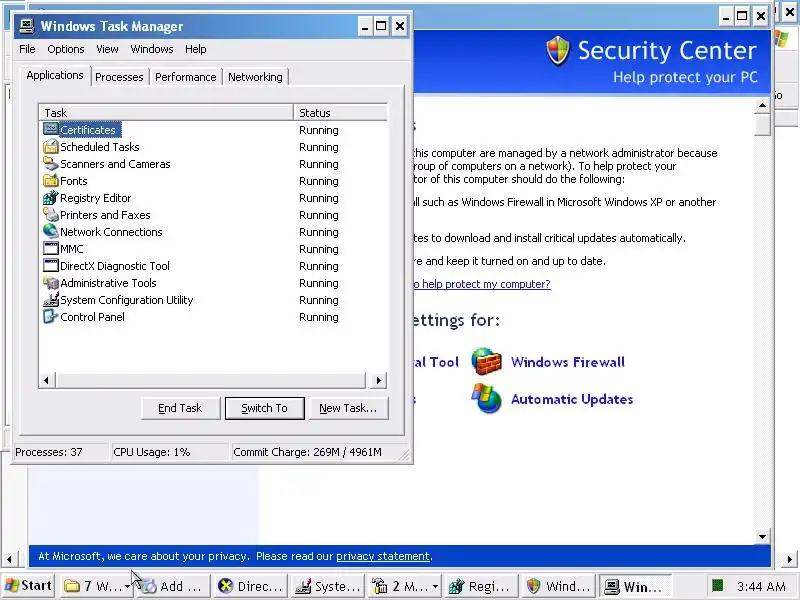Viewport: 800px width, 600px height.
Task: Click the Control Panel task icon
Action: [51, 316]
